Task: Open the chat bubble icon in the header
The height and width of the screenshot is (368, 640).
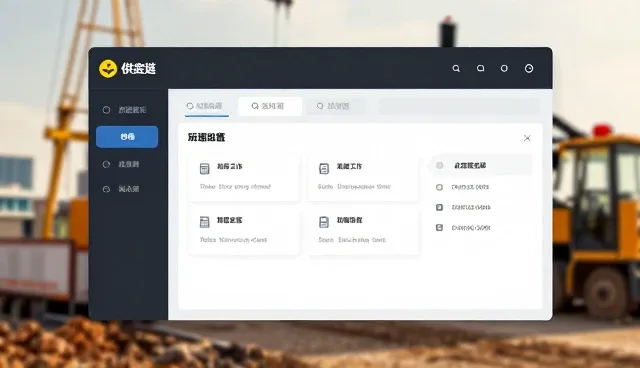Action: 480,68
